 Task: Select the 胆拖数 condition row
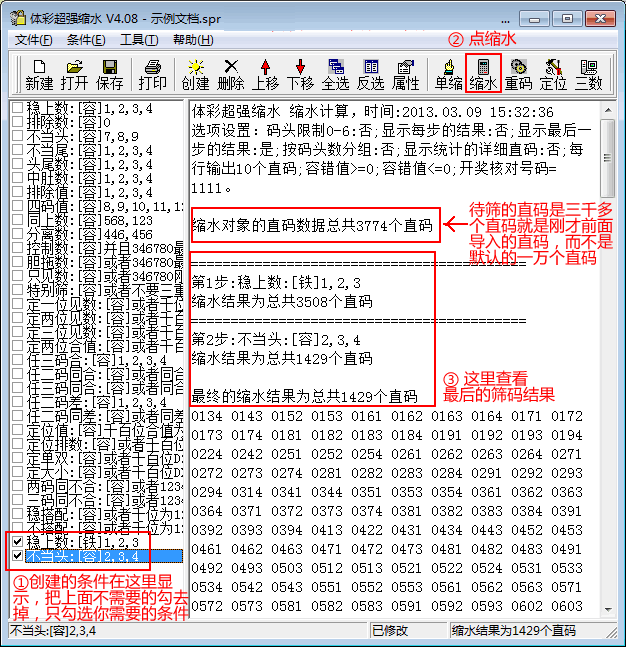pyautogui.click(x=104, y=262)
